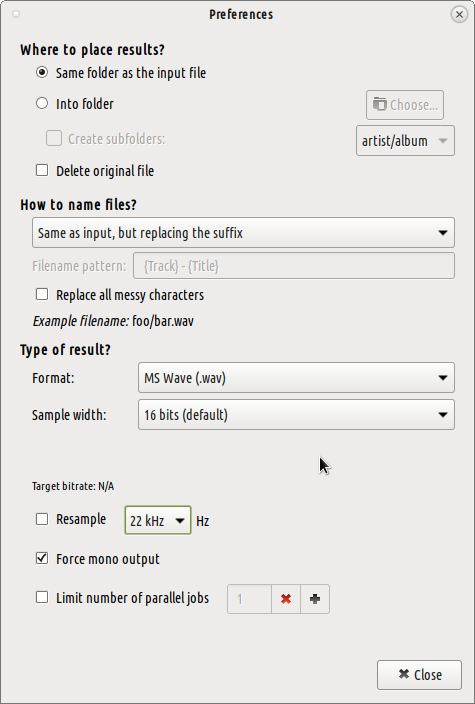Select the 'Into folder' radio button
The width and height of the screenshot is (475, 704).
42,103
